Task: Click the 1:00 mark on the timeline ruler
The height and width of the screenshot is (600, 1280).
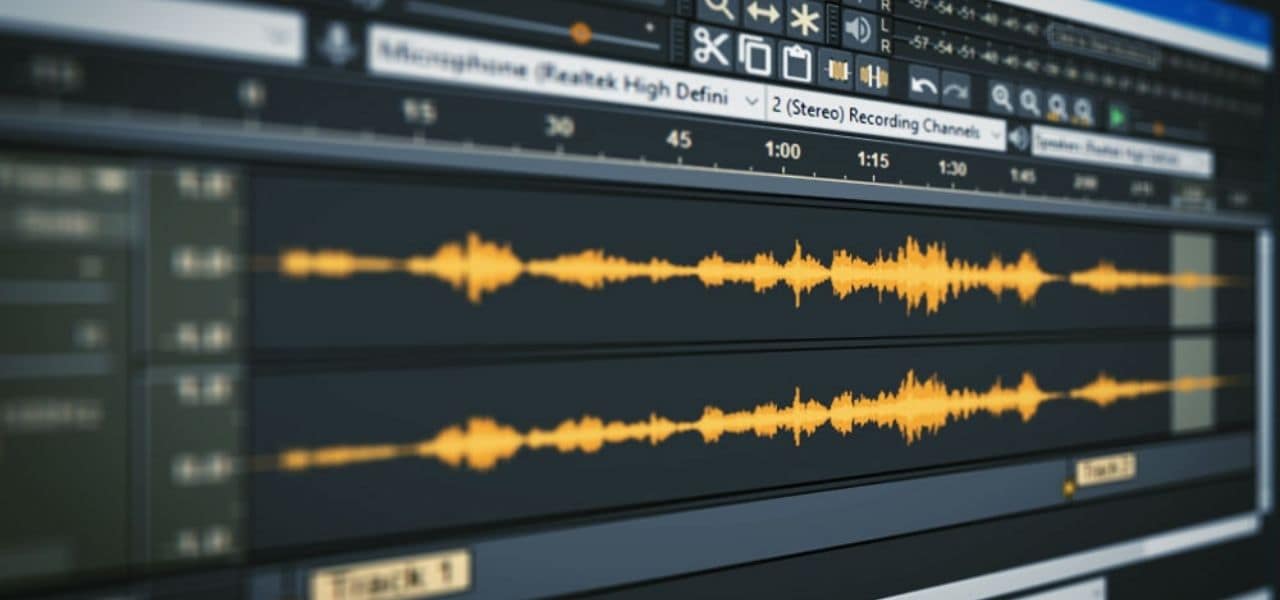Action: (x=782, y=150)
